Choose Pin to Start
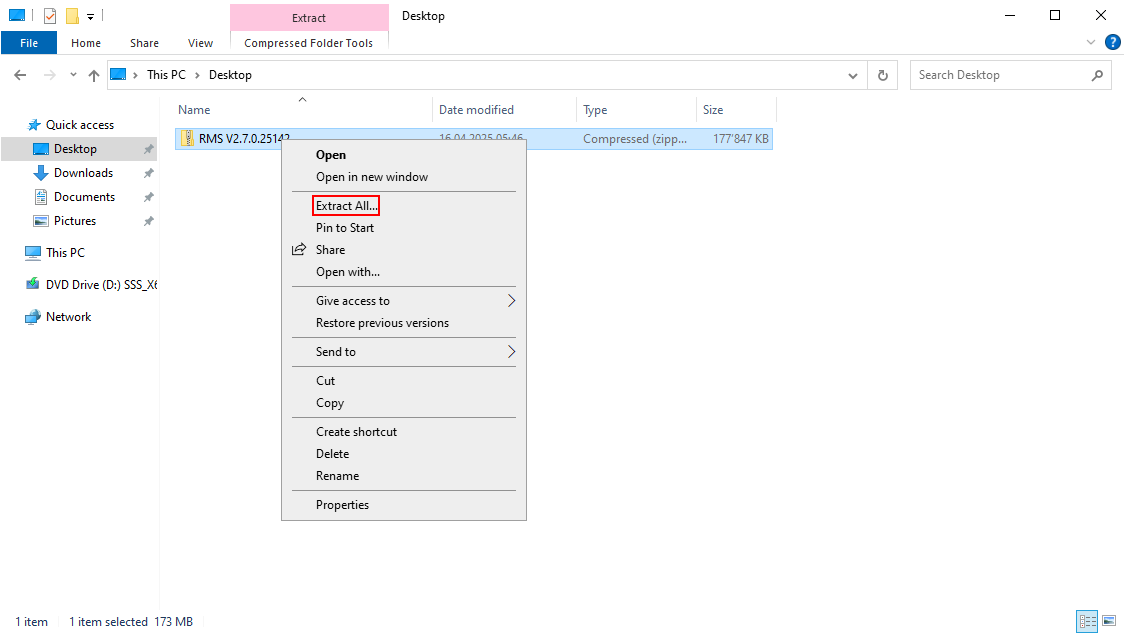This screenshot has height=634, width=1125. 404,228
